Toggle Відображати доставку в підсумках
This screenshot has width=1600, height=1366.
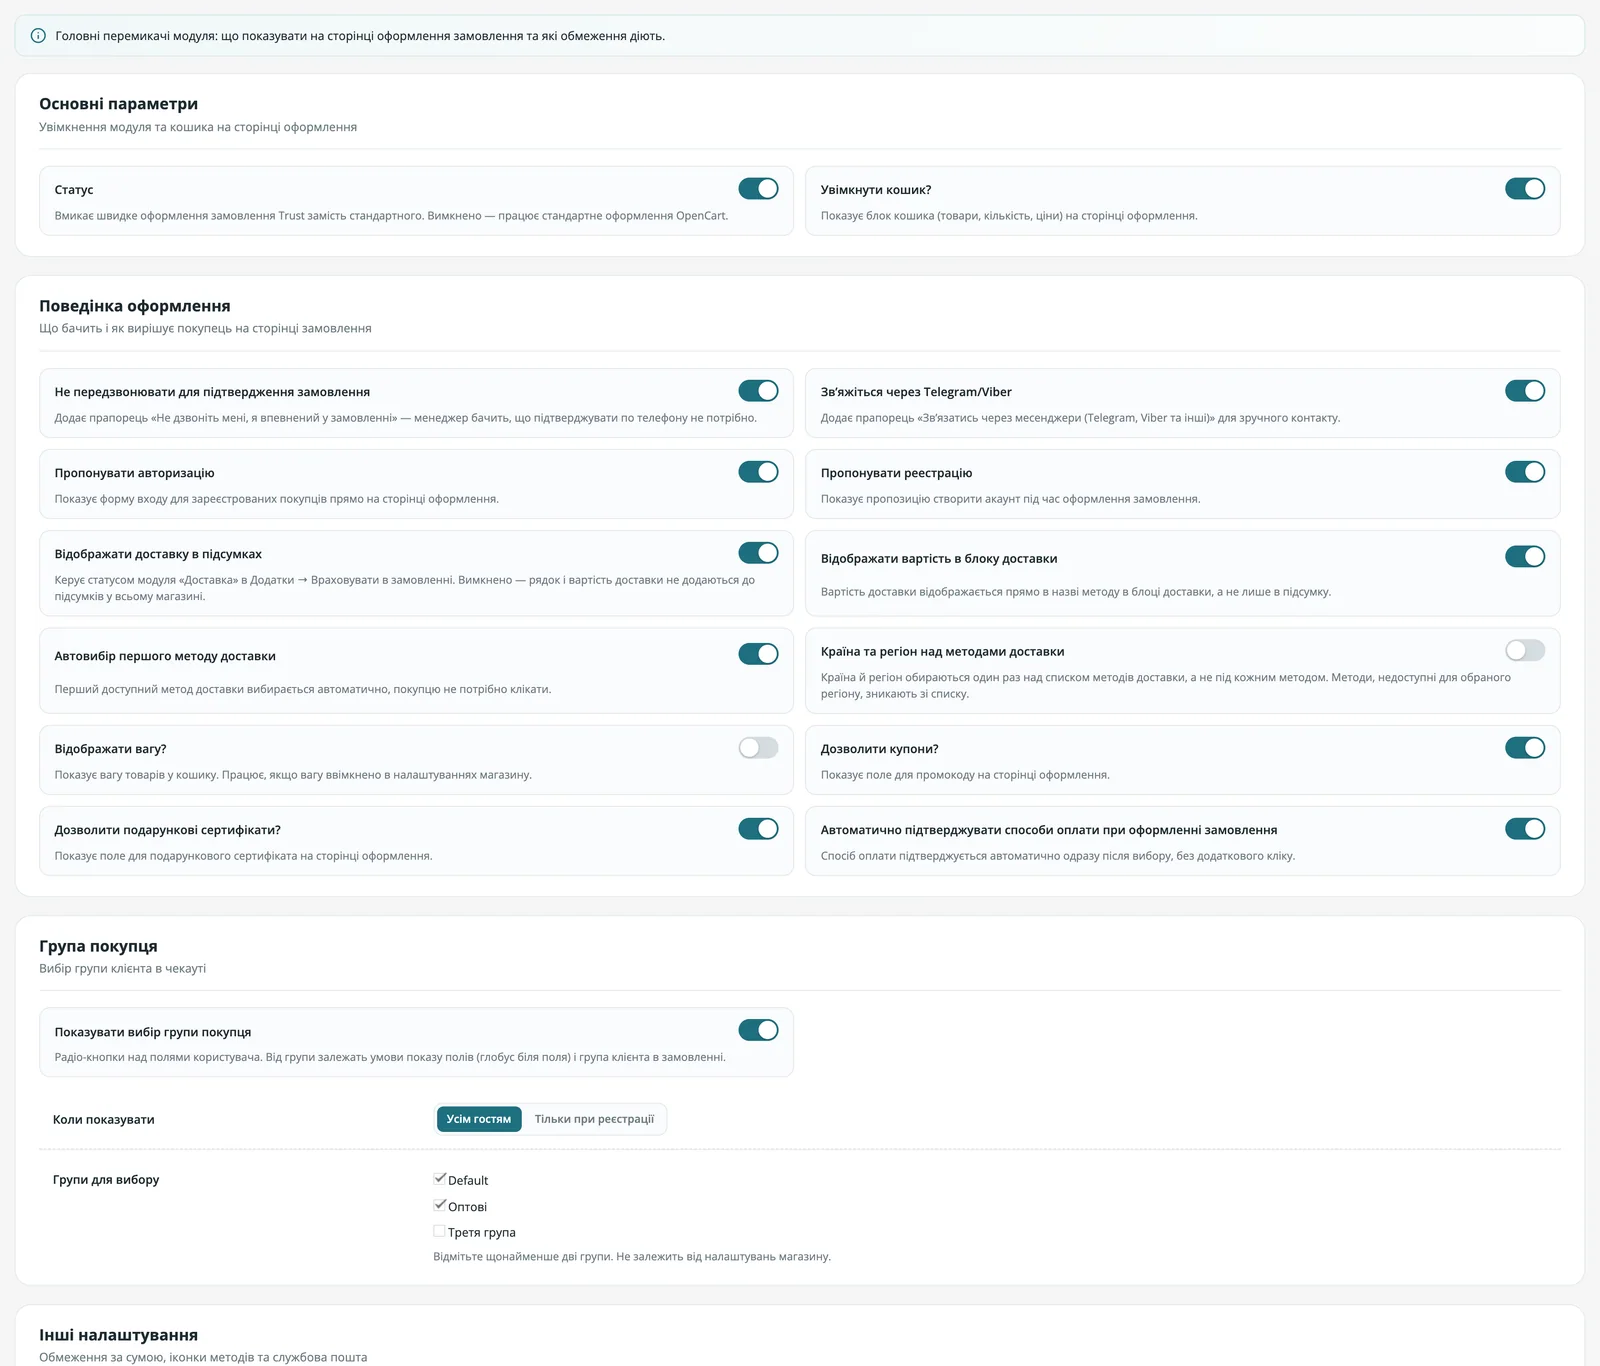[758, 553]
